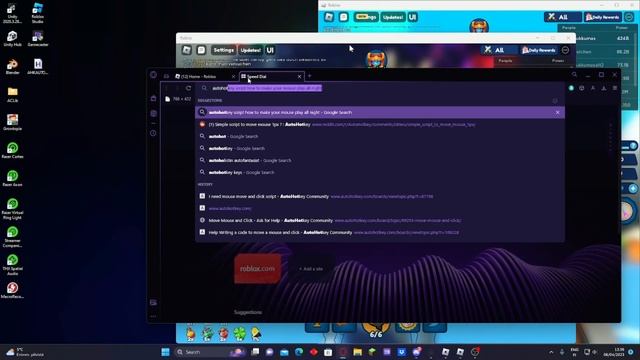
Task: Click the browser tab search magnifier
Action: pos(574,75)
